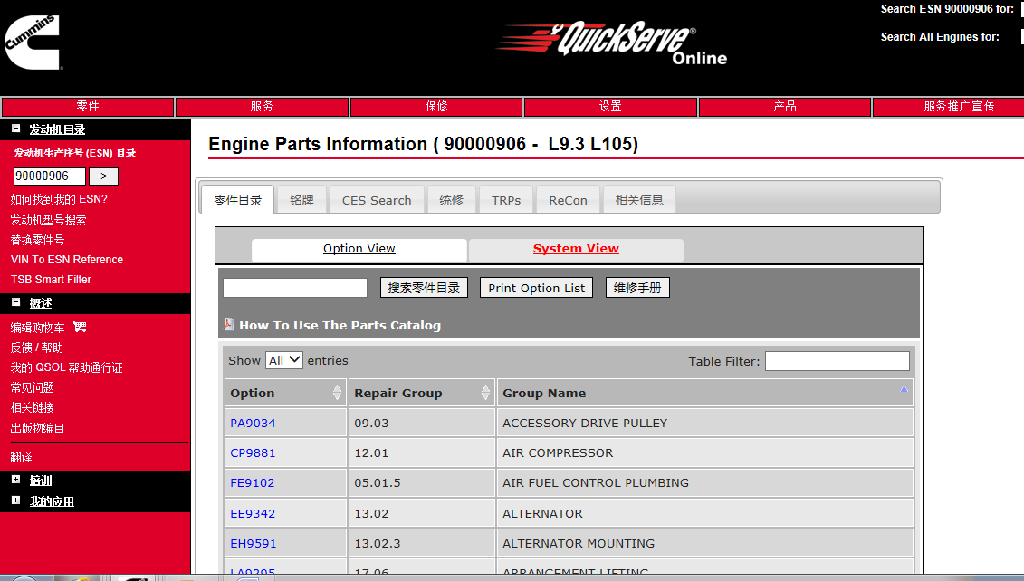The image size is (1024, 581).
Task: Select repair group cell 05.01.5
Action: [421, 483]
